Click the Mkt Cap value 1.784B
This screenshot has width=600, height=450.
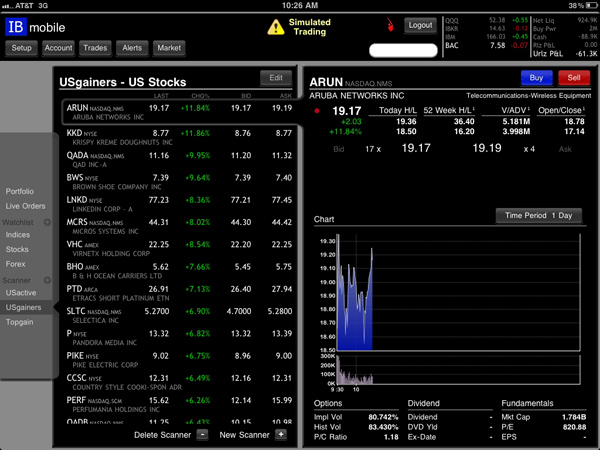[x=574, y=417]
